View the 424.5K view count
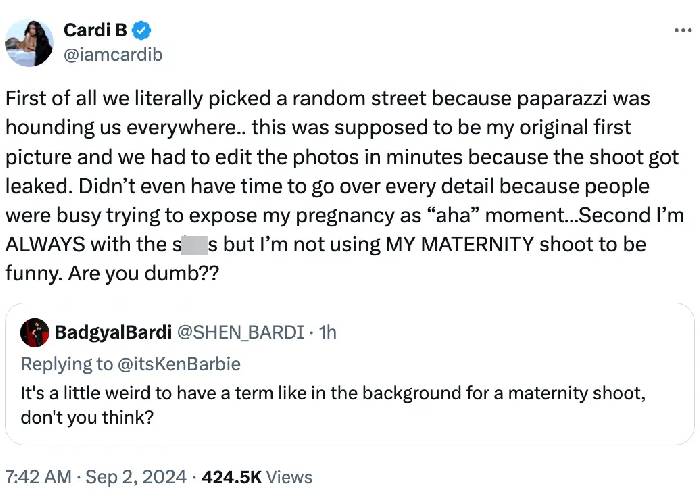 point(230,477)
